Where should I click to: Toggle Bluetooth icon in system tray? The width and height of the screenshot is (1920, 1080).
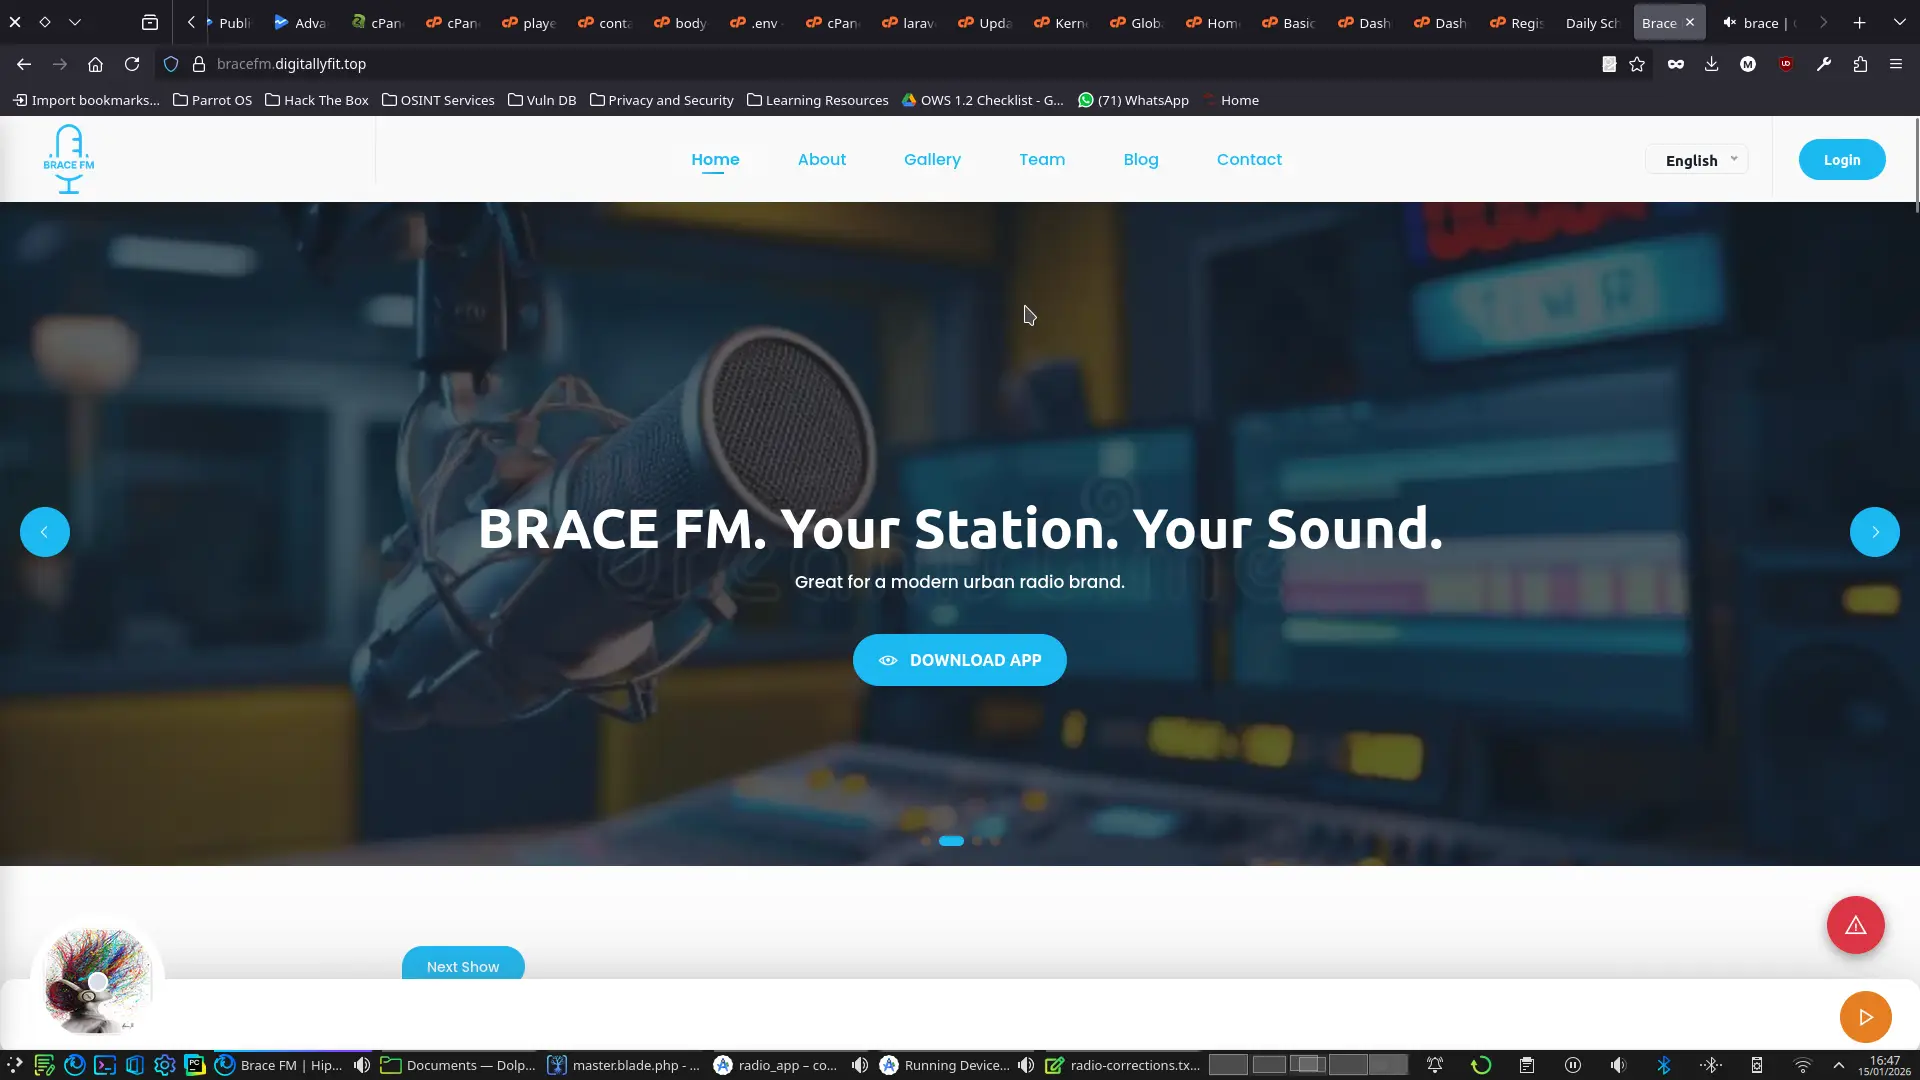point(1664,1065)
